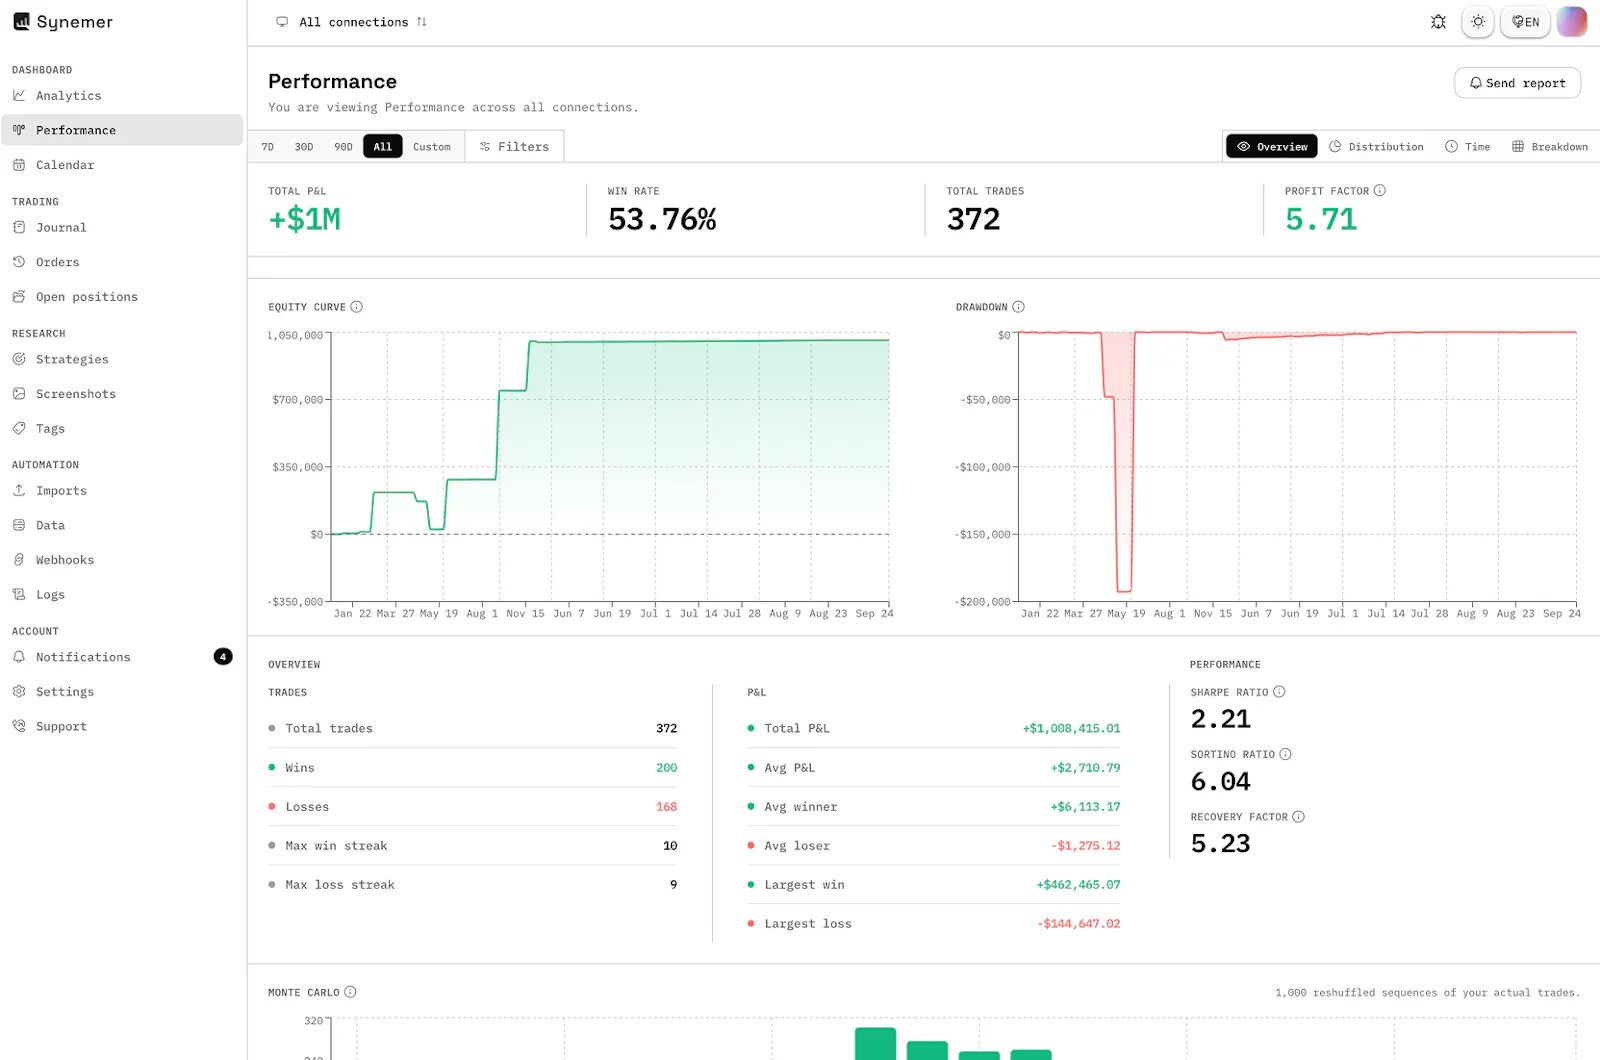Viewport: 1600px width, 1060px height.
Task: Open Notifications in the sidebar
Action: coord(122,657)
